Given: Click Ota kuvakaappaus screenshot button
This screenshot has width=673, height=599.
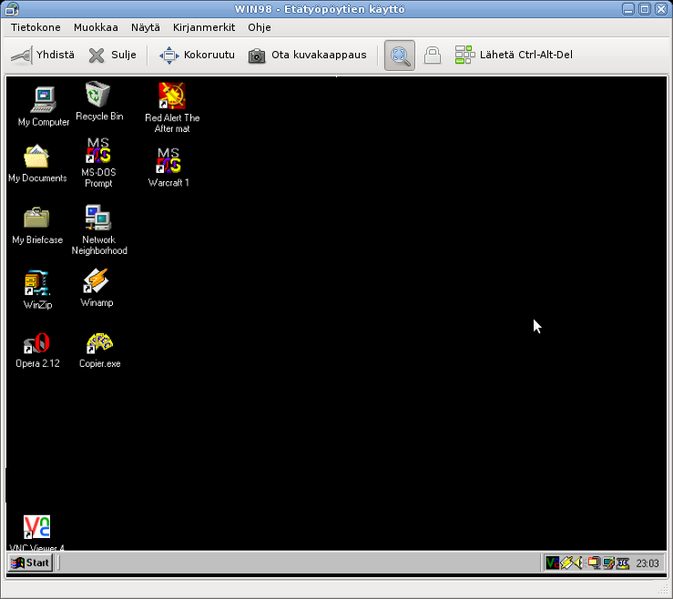Looking at the screenshot, I should [307, 56].
